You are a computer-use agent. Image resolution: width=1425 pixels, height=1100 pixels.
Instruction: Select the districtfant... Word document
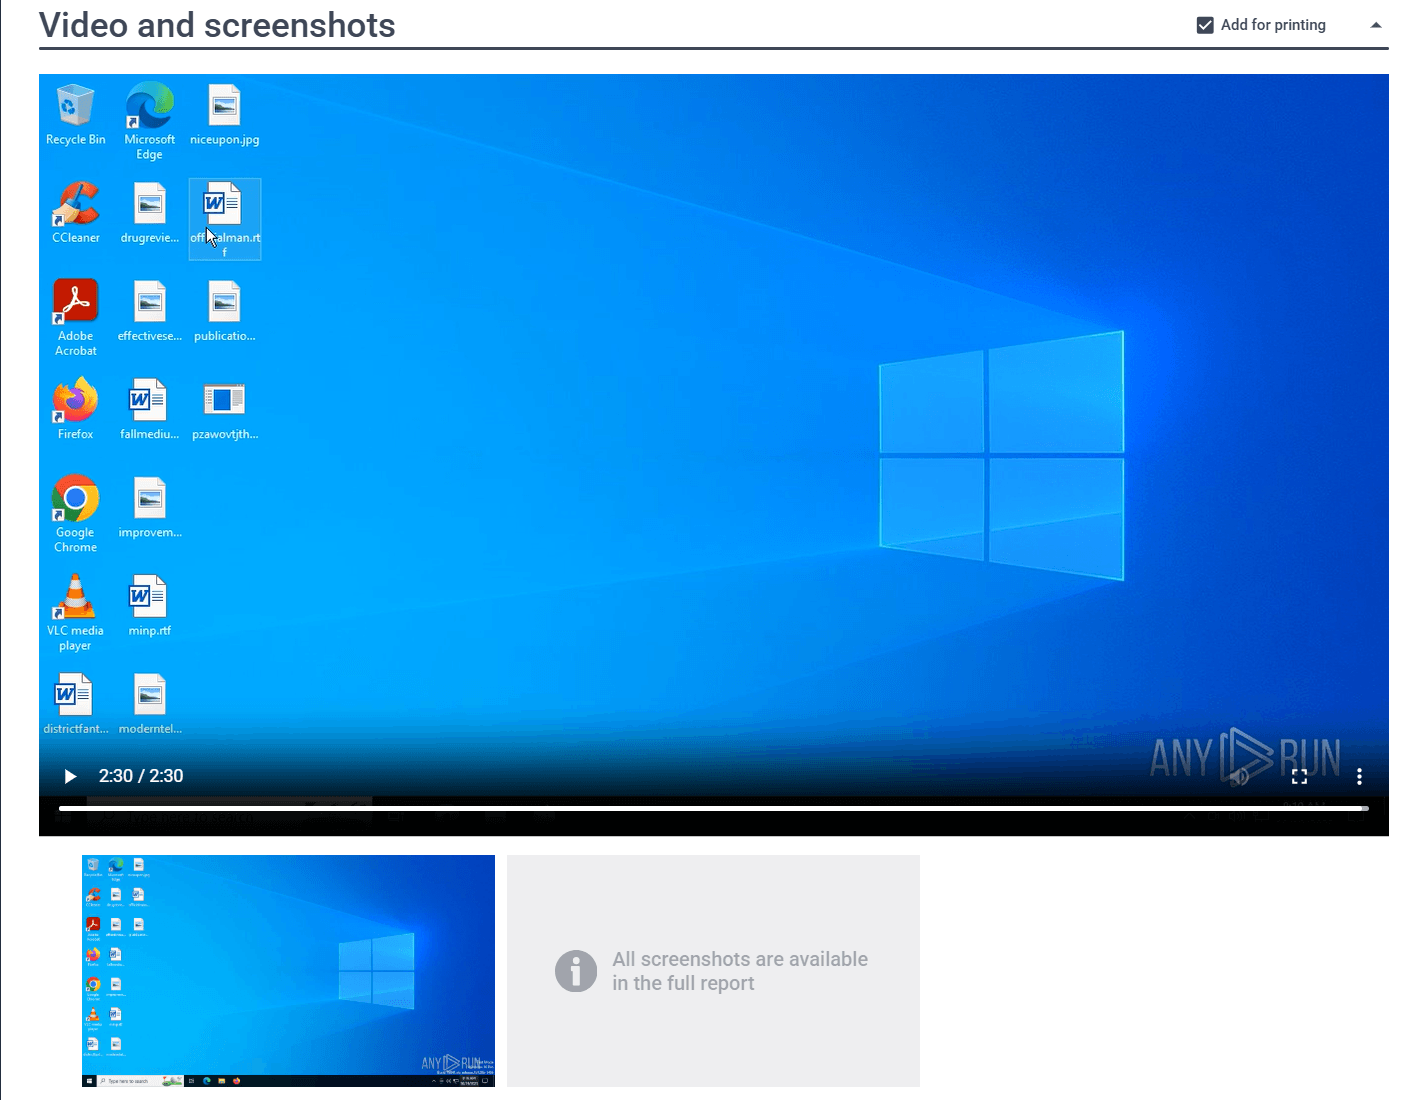(75, 703)
